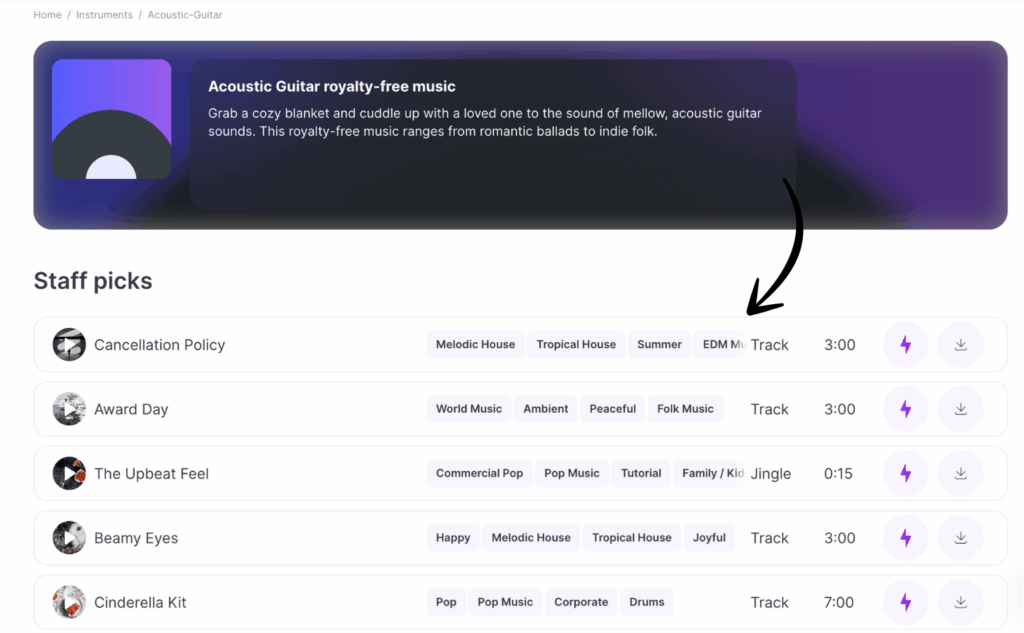1024x633 pixels.
Task: Download the Cinderella Kit track
Action: coord(960,602)
